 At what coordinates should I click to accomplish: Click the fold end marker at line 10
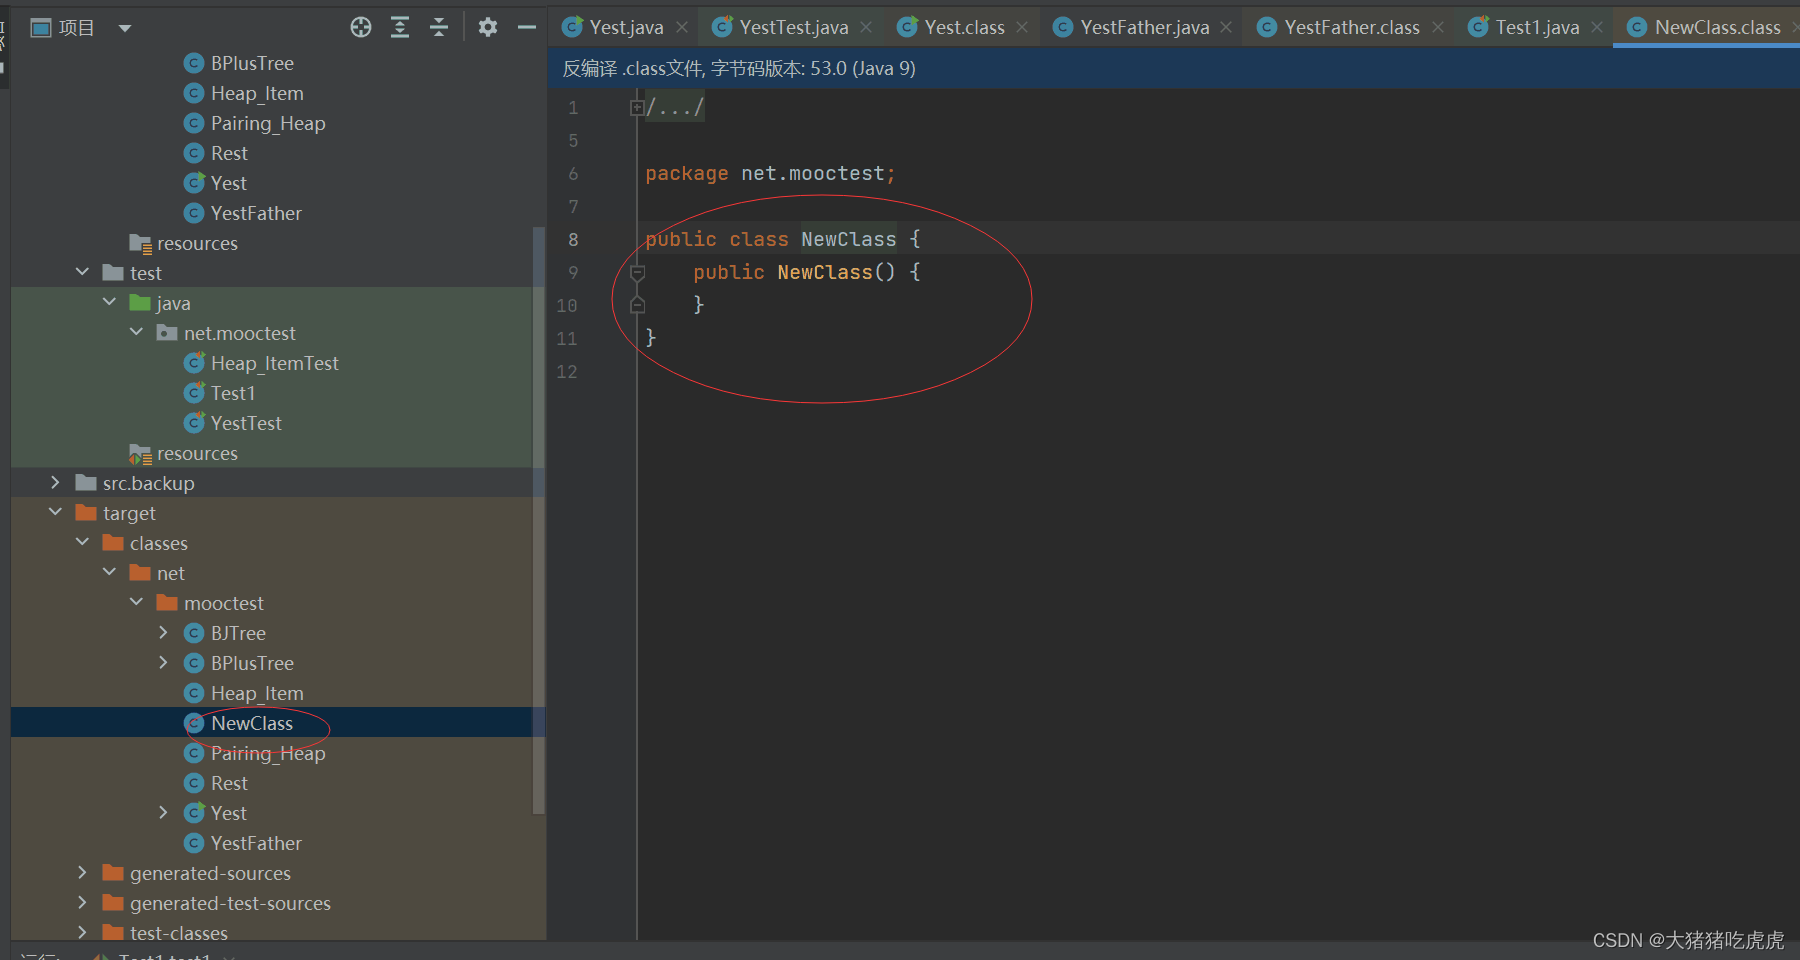(637, 305)
